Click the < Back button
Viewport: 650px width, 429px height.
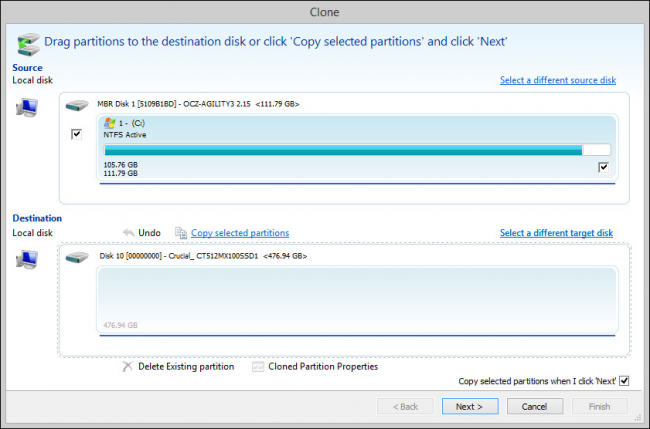[405, 407]
